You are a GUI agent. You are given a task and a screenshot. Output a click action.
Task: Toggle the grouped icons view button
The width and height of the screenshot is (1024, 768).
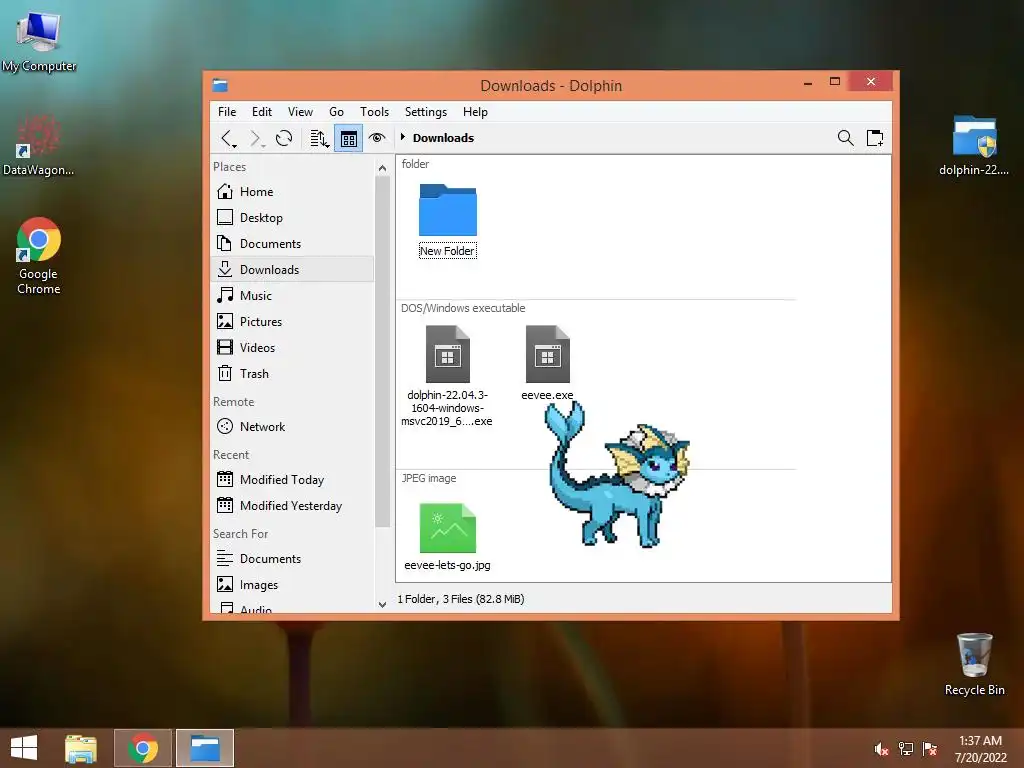click(348, 138)
